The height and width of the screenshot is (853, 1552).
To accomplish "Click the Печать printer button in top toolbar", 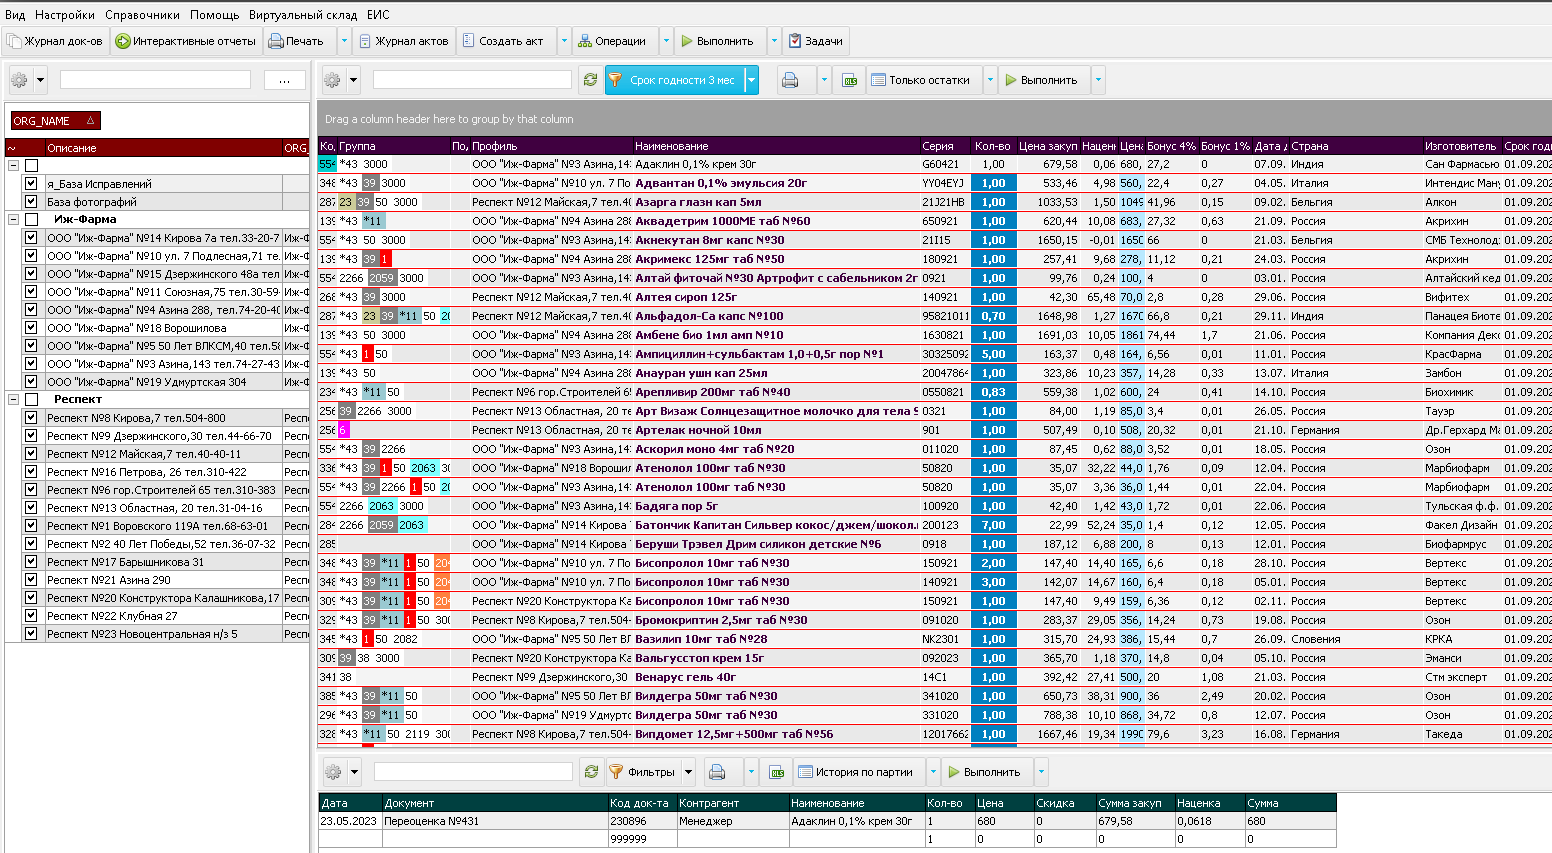I will point(297,41).
